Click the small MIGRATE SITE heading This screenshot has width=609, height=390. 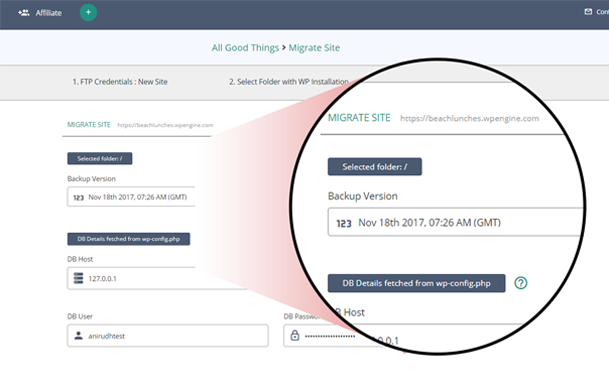[x=89, y=125]
